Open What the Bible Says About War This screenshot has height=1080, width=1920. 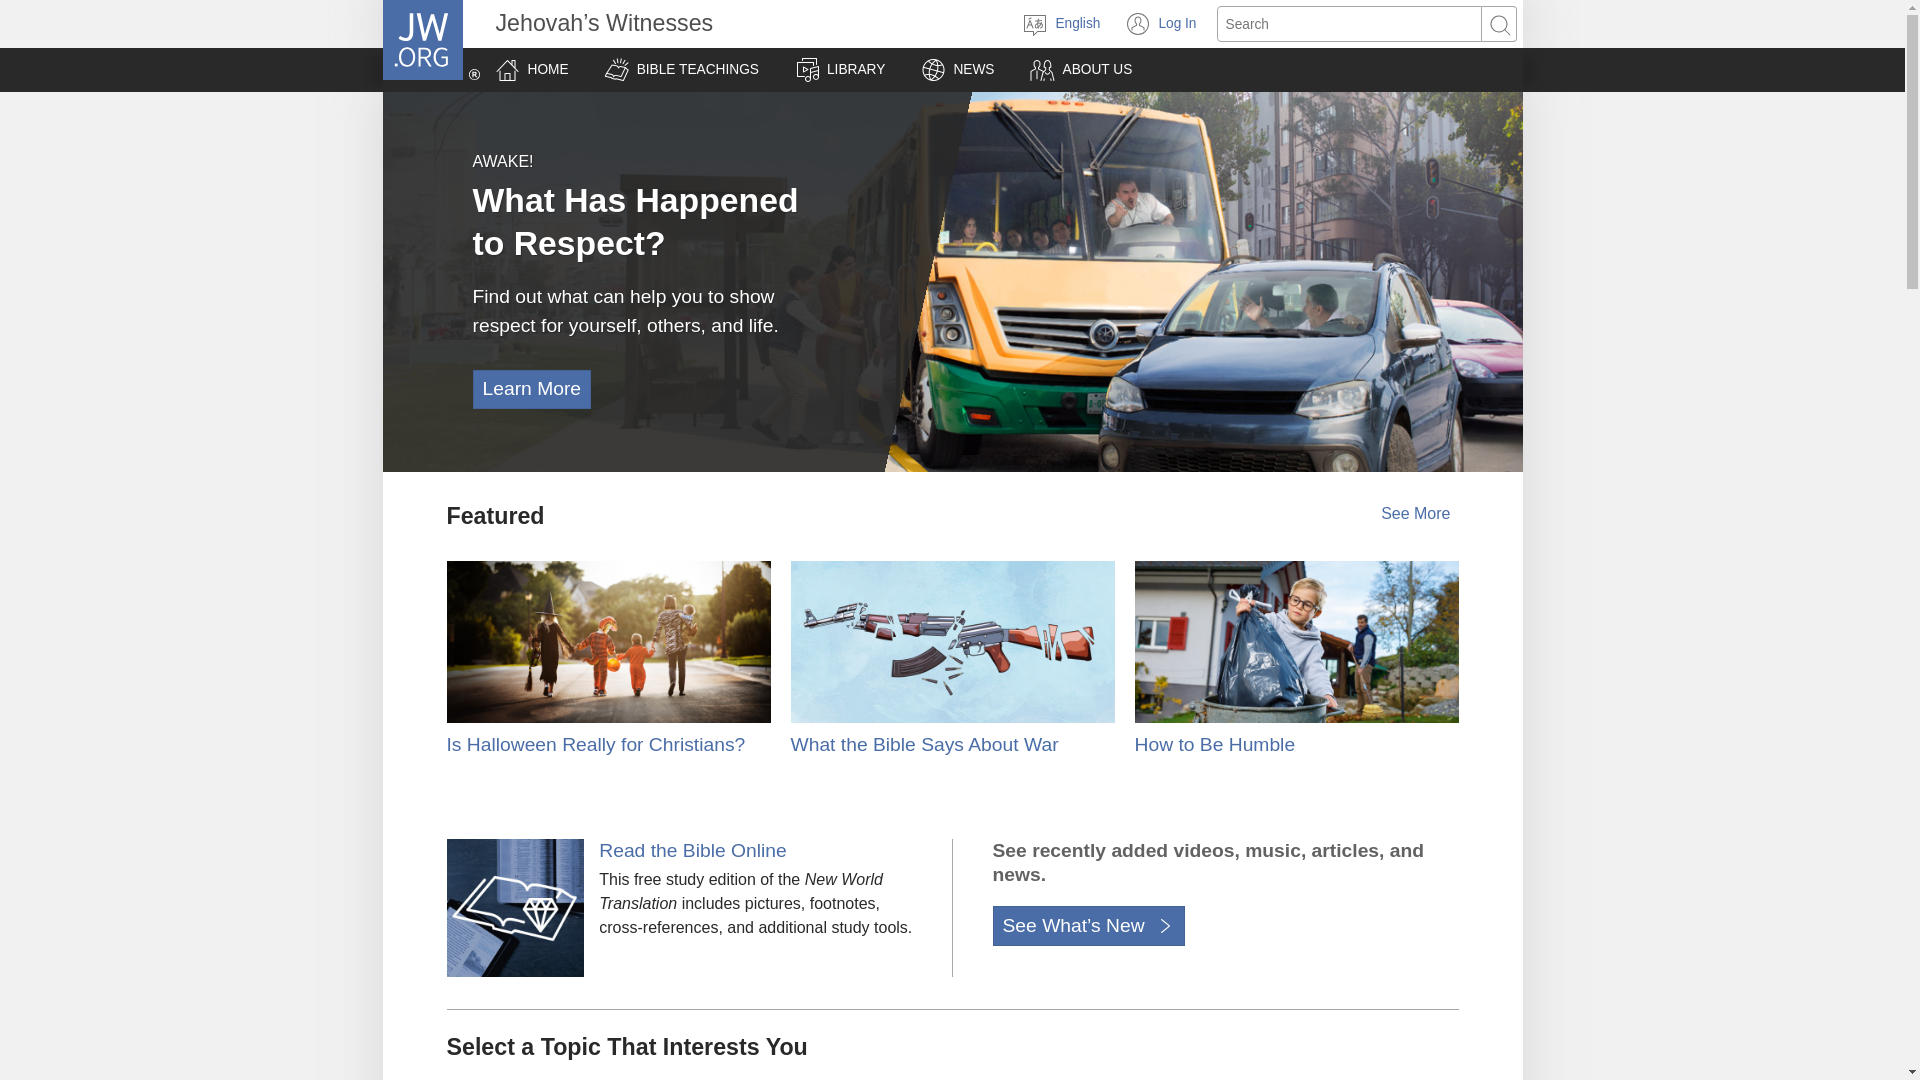(924, 745)
